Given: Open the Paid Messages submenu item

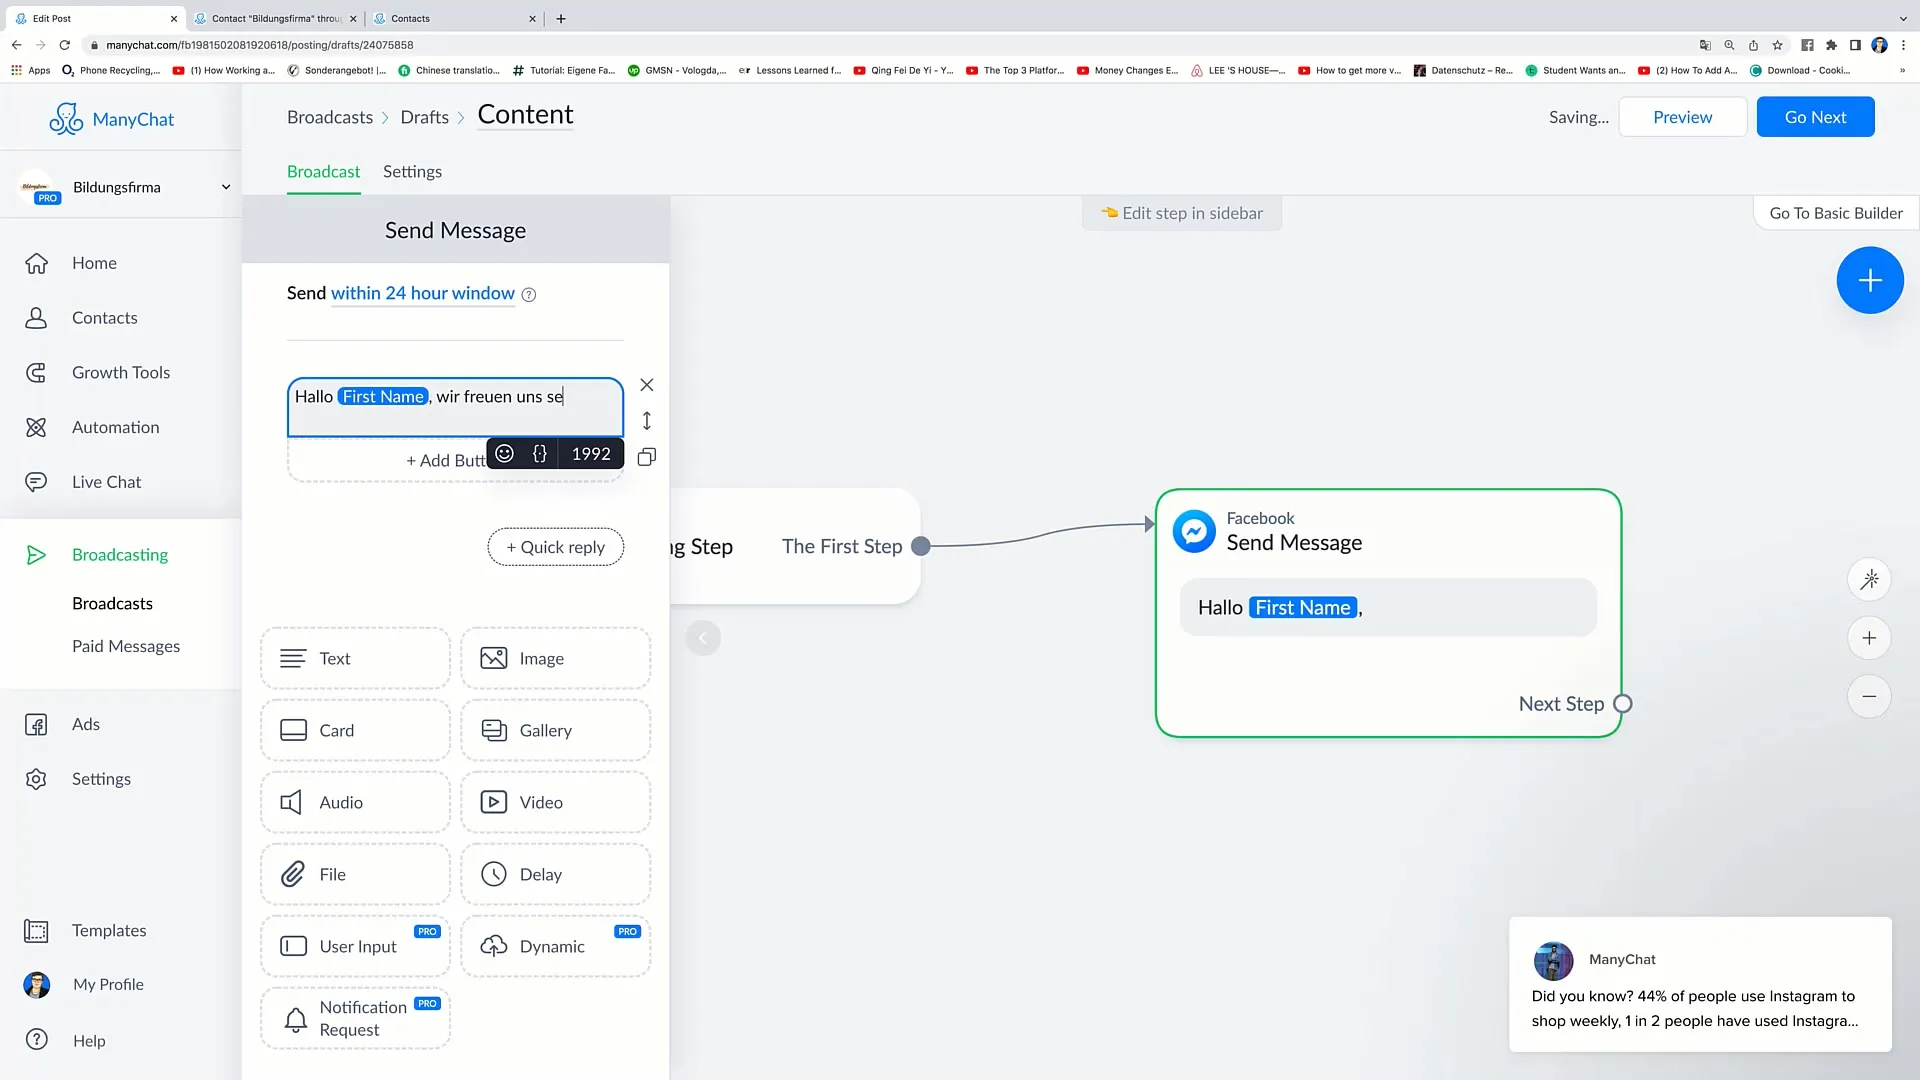Looking at the screenshot, I should point(126,647).
